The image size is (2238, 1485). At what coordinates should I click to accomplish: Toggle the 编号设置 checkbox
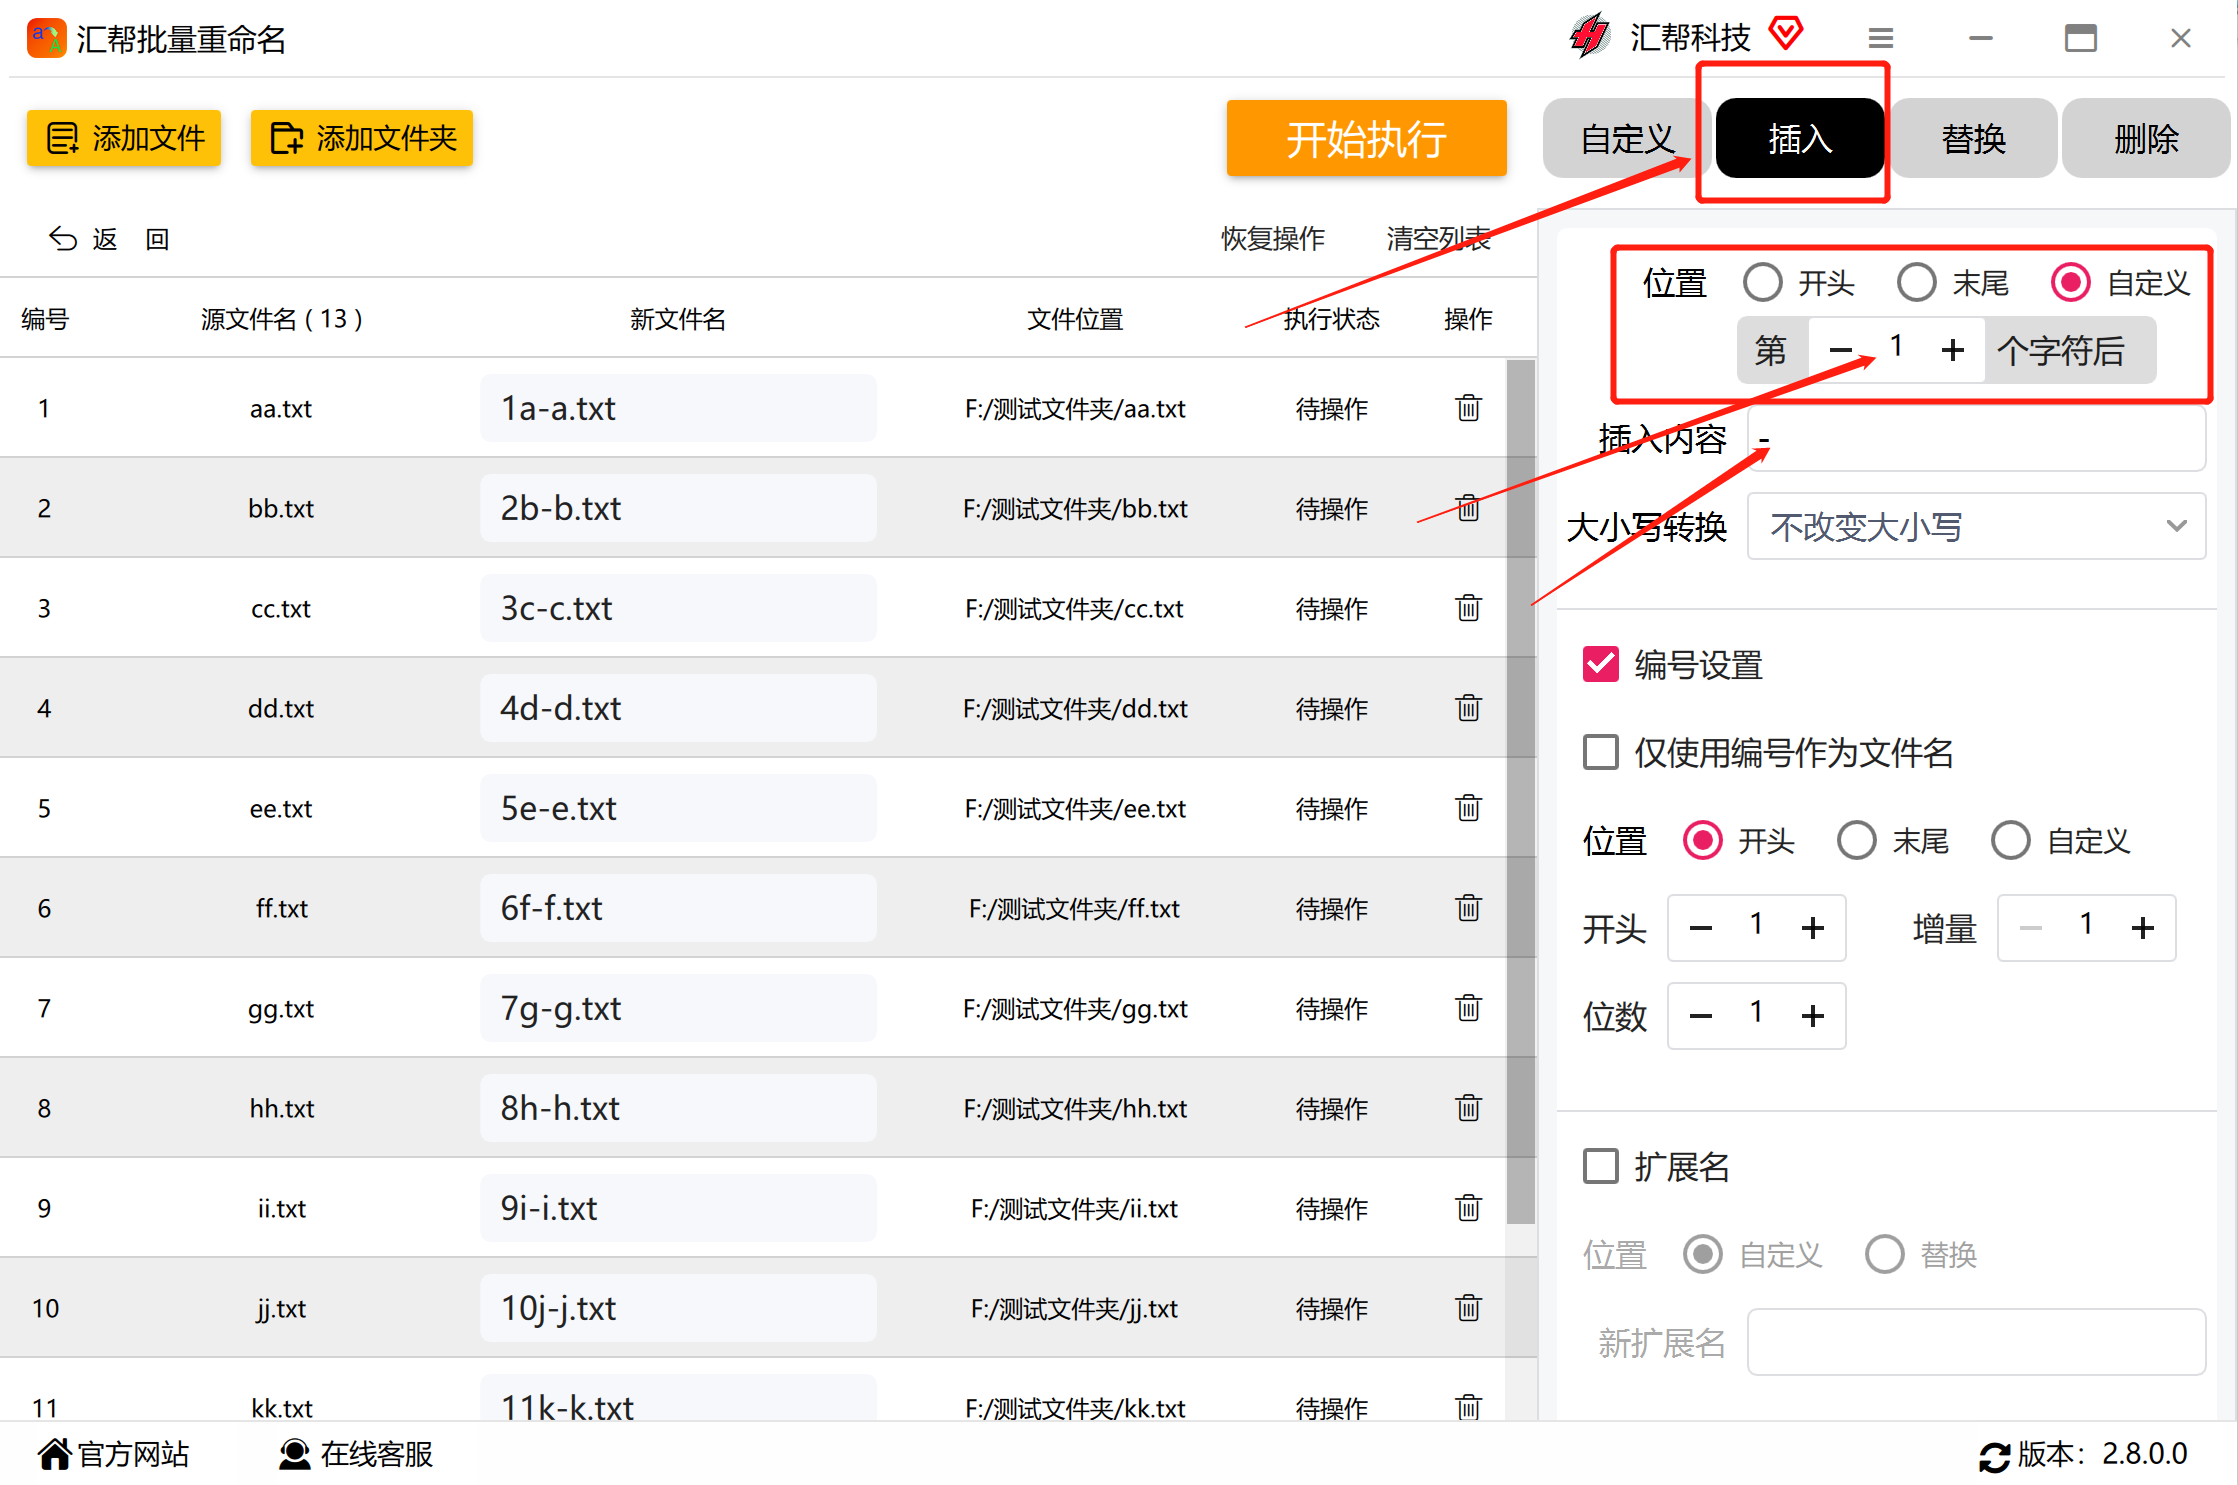pyautogui.click(x=1601, y=664)
